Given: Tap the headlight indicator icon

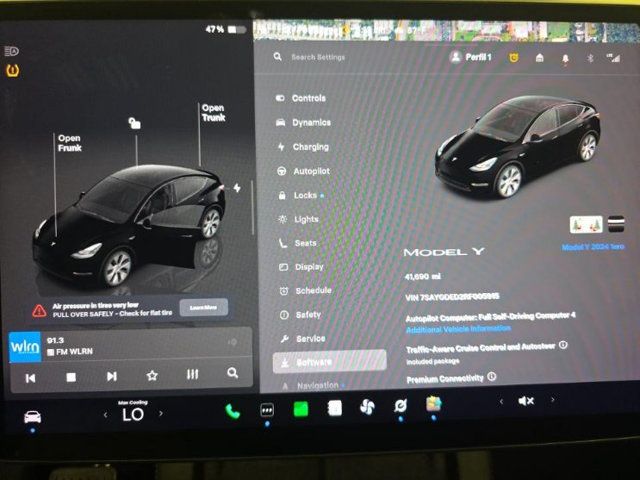Looking at the screenshot, I should pyautogui.click(x=11, y=51).
